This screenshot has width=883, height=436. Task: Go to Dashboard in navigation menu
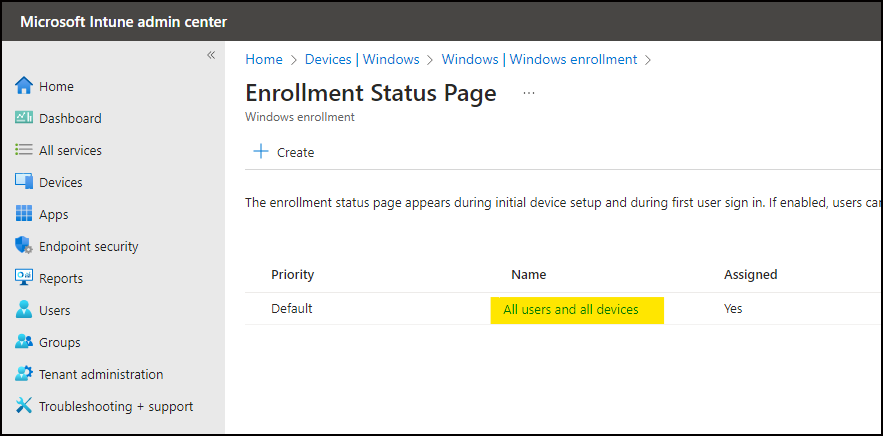coord(70,118)
